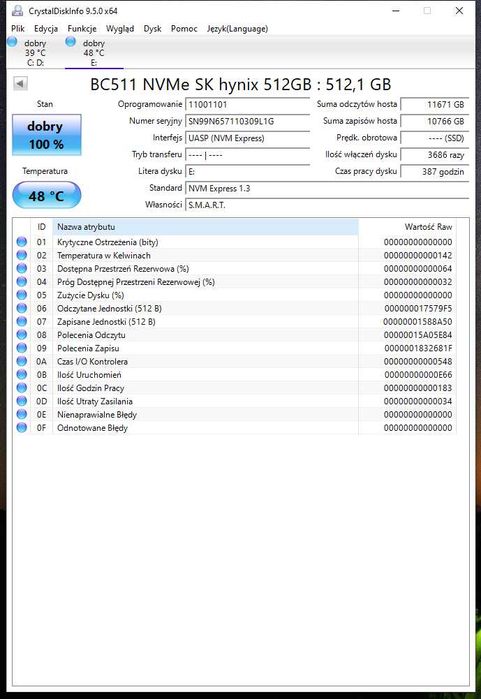
Task: Click the Standard field NVM Express 1.3
Action: [327, 188]
